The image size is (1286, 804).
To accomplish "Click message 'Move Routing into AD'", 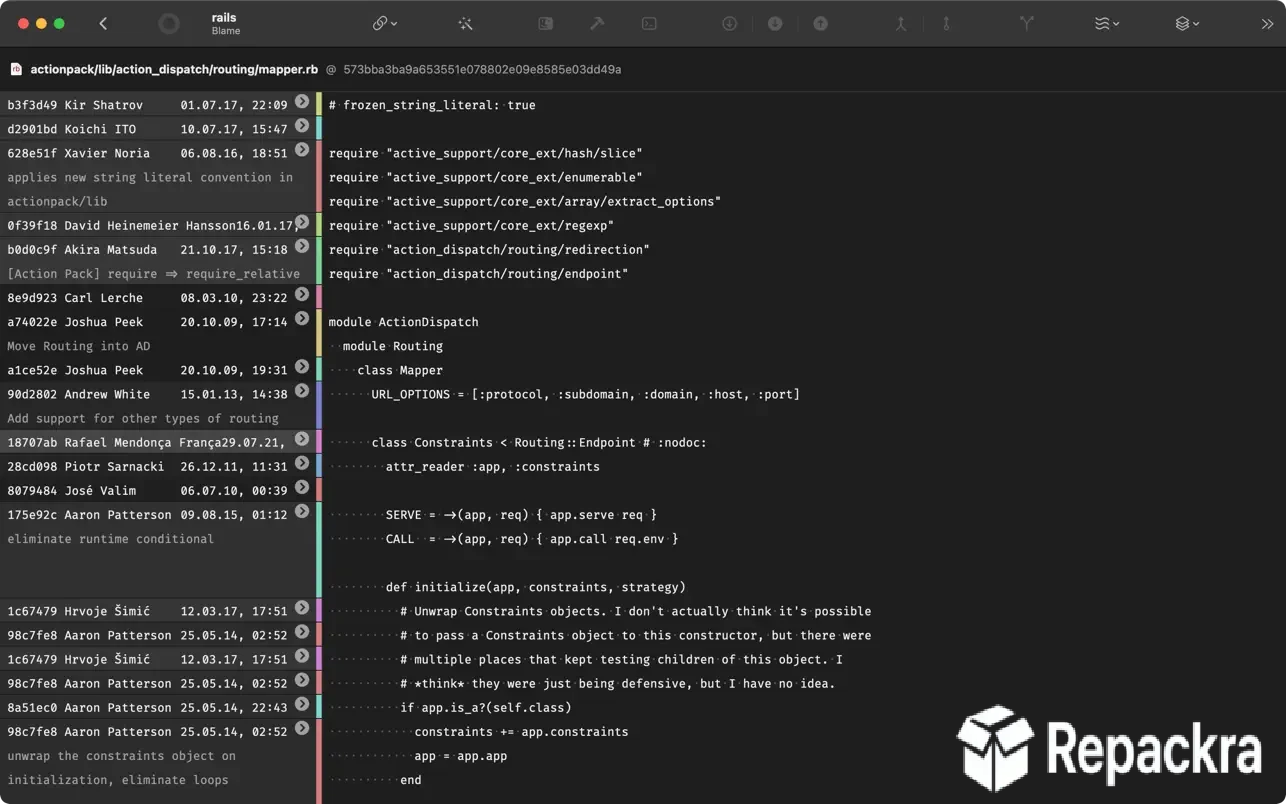I will click(78, 346).
